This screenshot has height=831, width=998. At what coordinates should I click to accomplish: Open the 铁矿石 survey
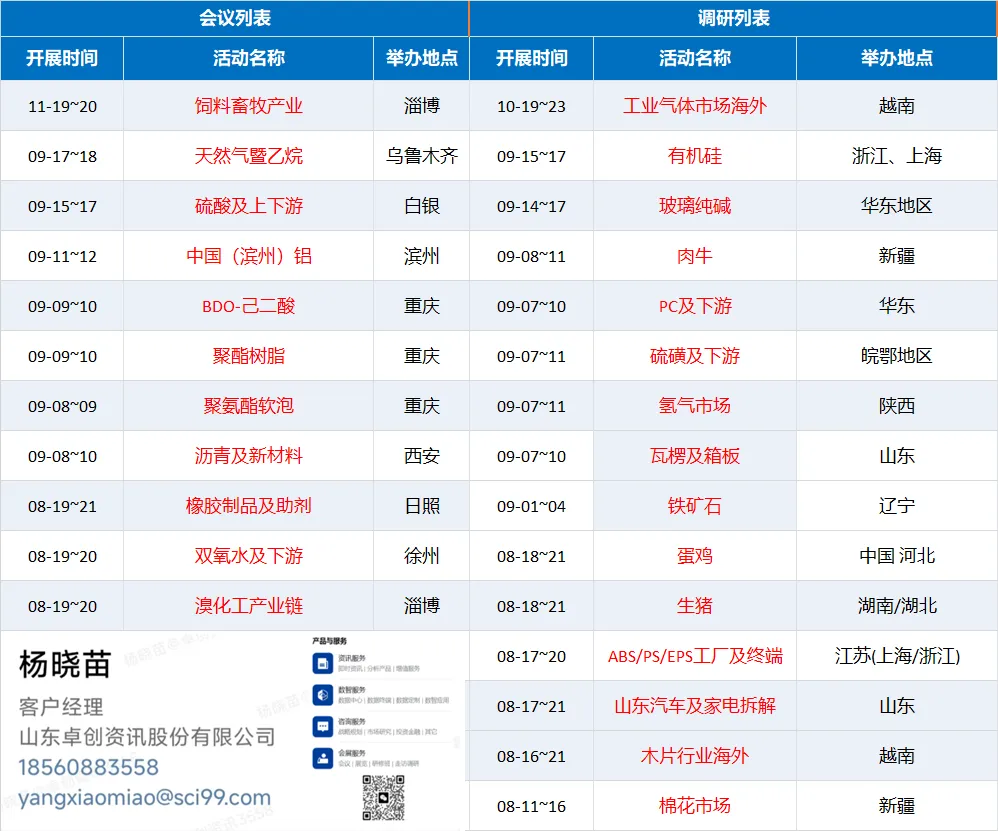tap(695, 506)
